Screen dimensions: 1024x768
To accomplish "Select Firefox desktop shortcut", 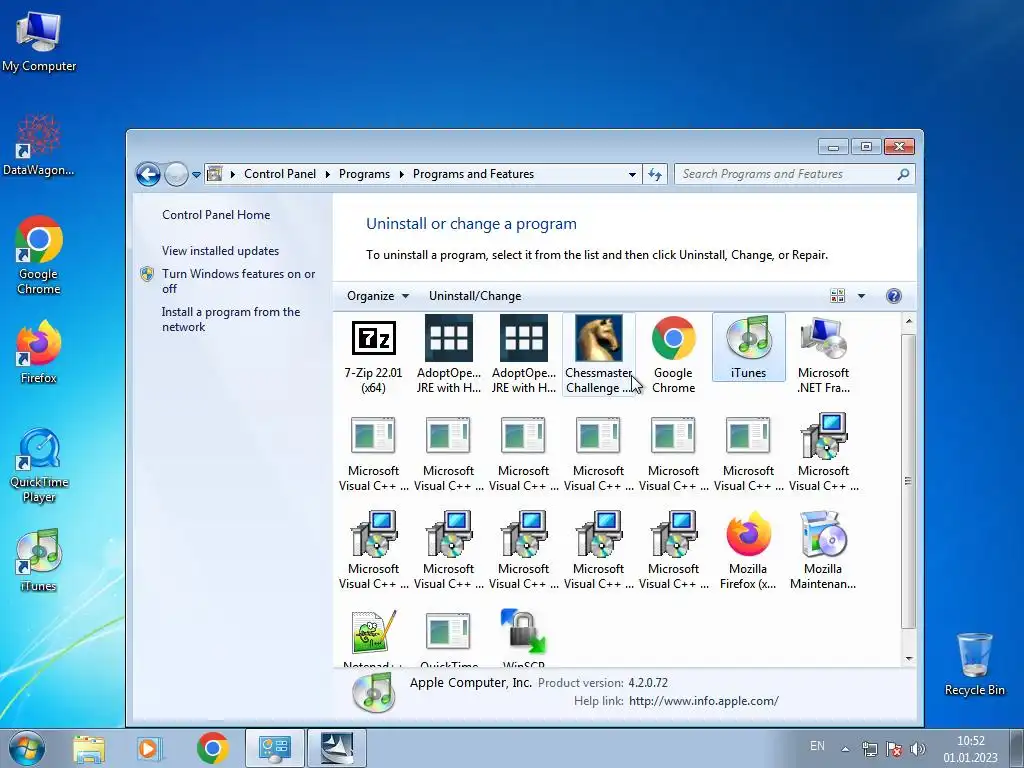I will [39, 353].
